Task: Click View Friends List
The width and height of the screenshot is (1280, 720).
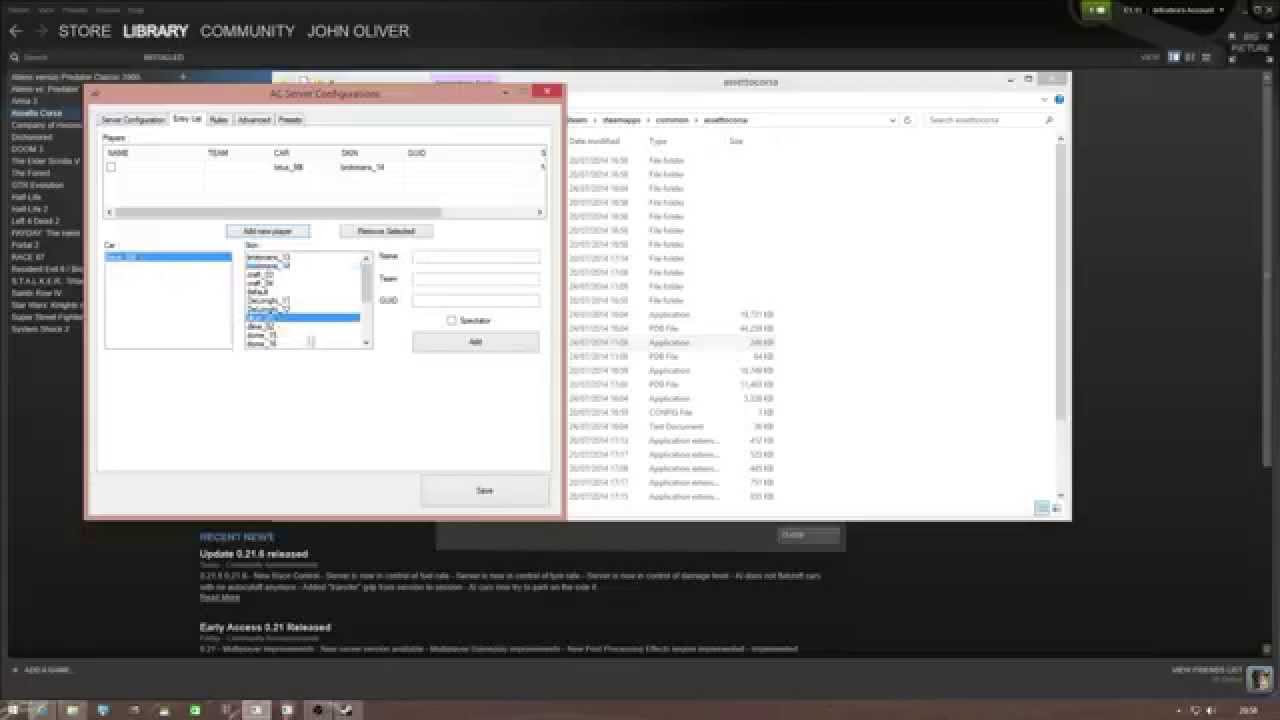Action: (x=1207, y=670)
